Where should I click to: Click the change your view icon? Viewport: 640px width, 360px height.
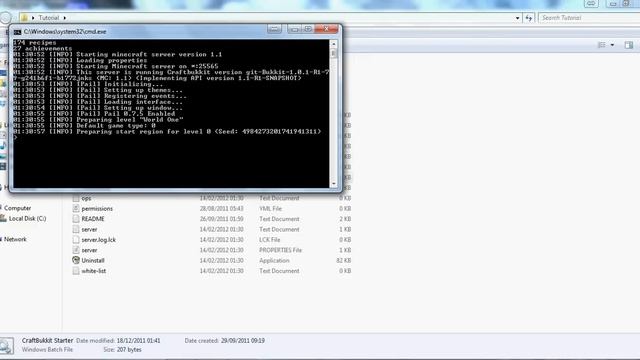[x=602, y=45]
